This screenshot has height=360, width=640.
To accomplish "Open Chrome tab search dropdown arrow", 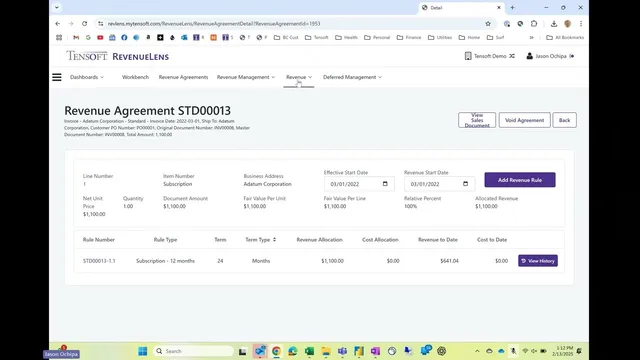I will tap(57, 7).
